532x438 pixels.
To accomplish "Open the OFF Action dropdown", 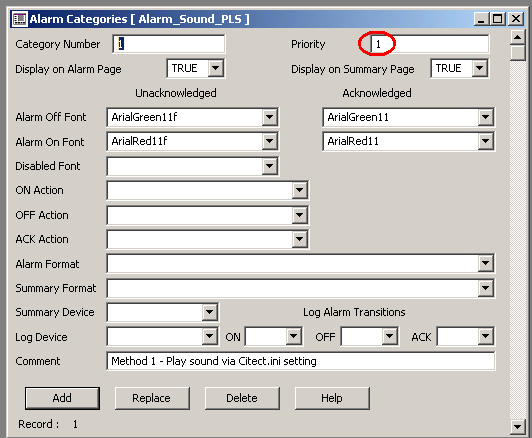I will click(300, 215).
